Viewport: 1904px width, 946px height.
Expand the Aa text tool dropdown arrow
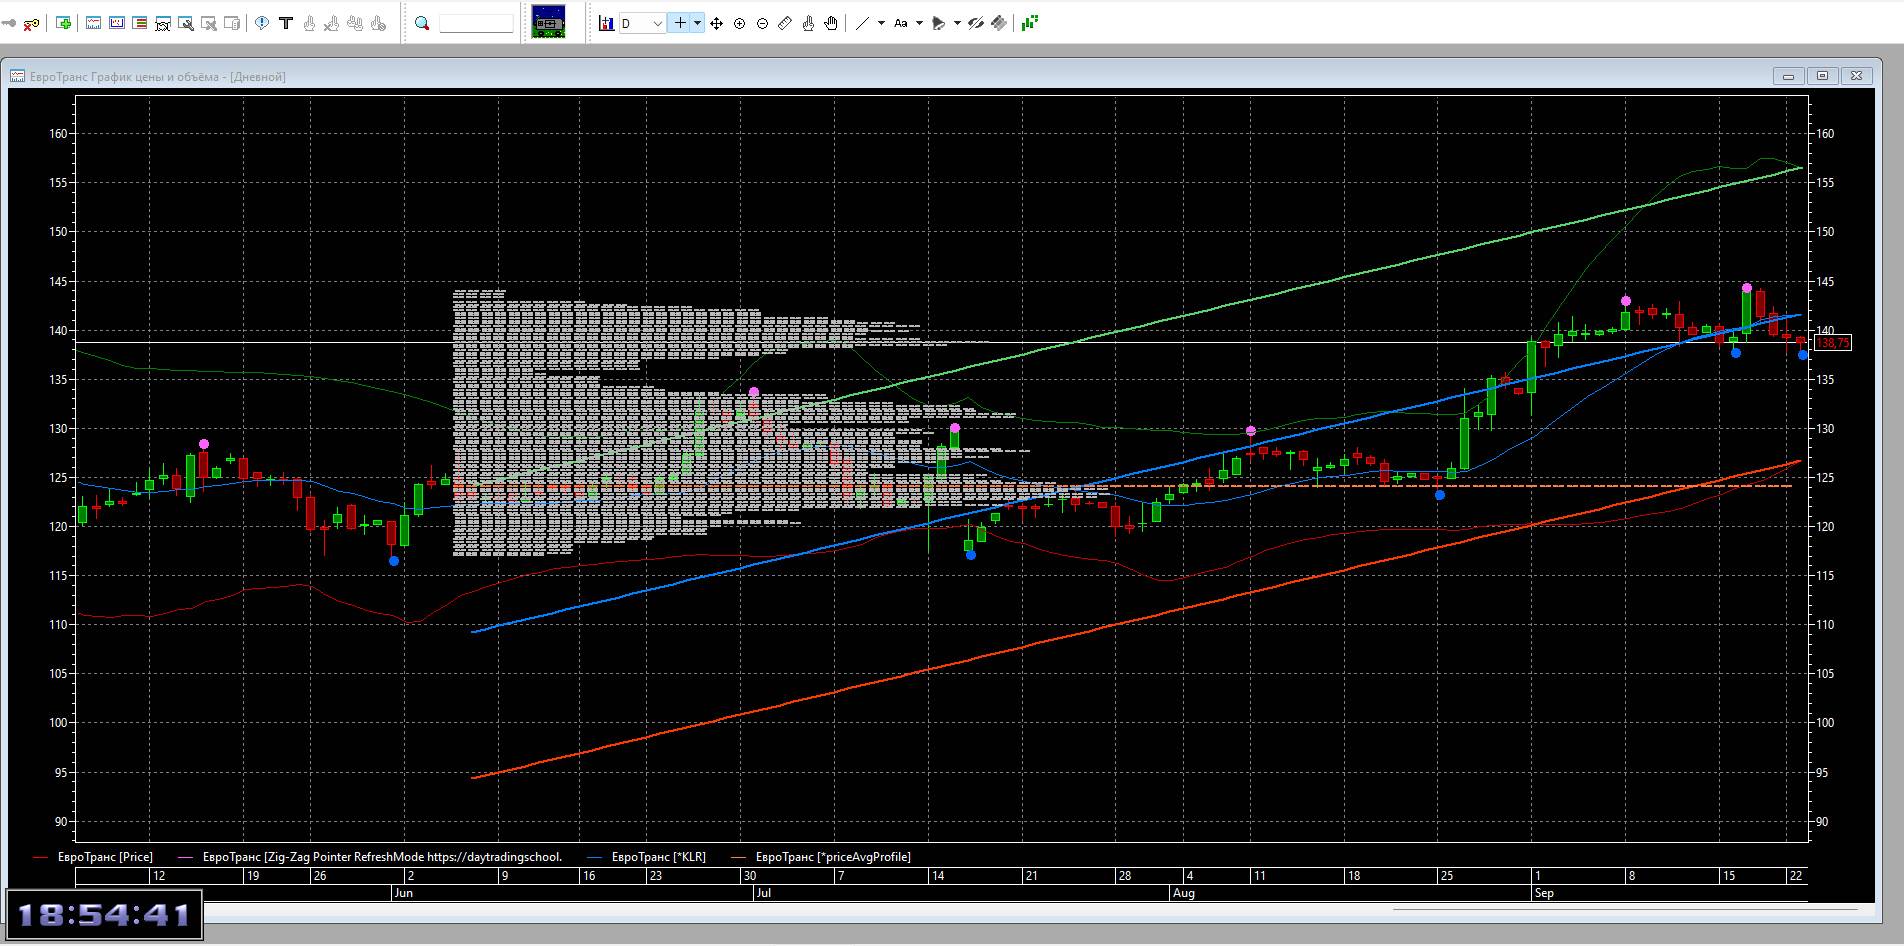[x=919, y=23]
